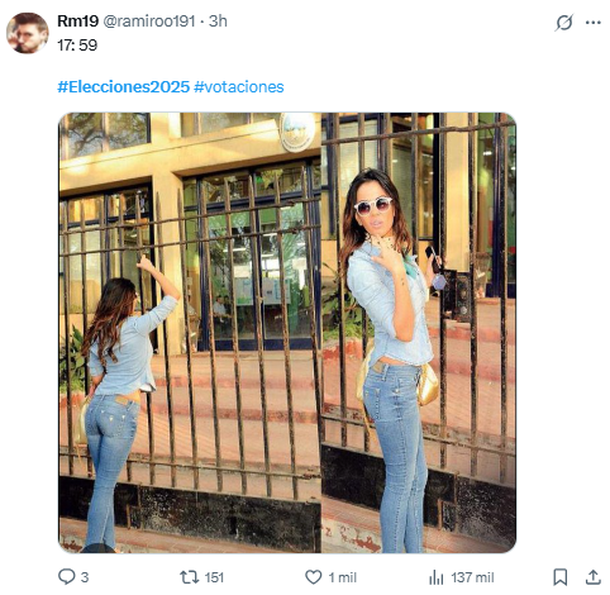Enlarge the right photo with sunglasses
The image size is (610, 595).
(x=419, y=332)
